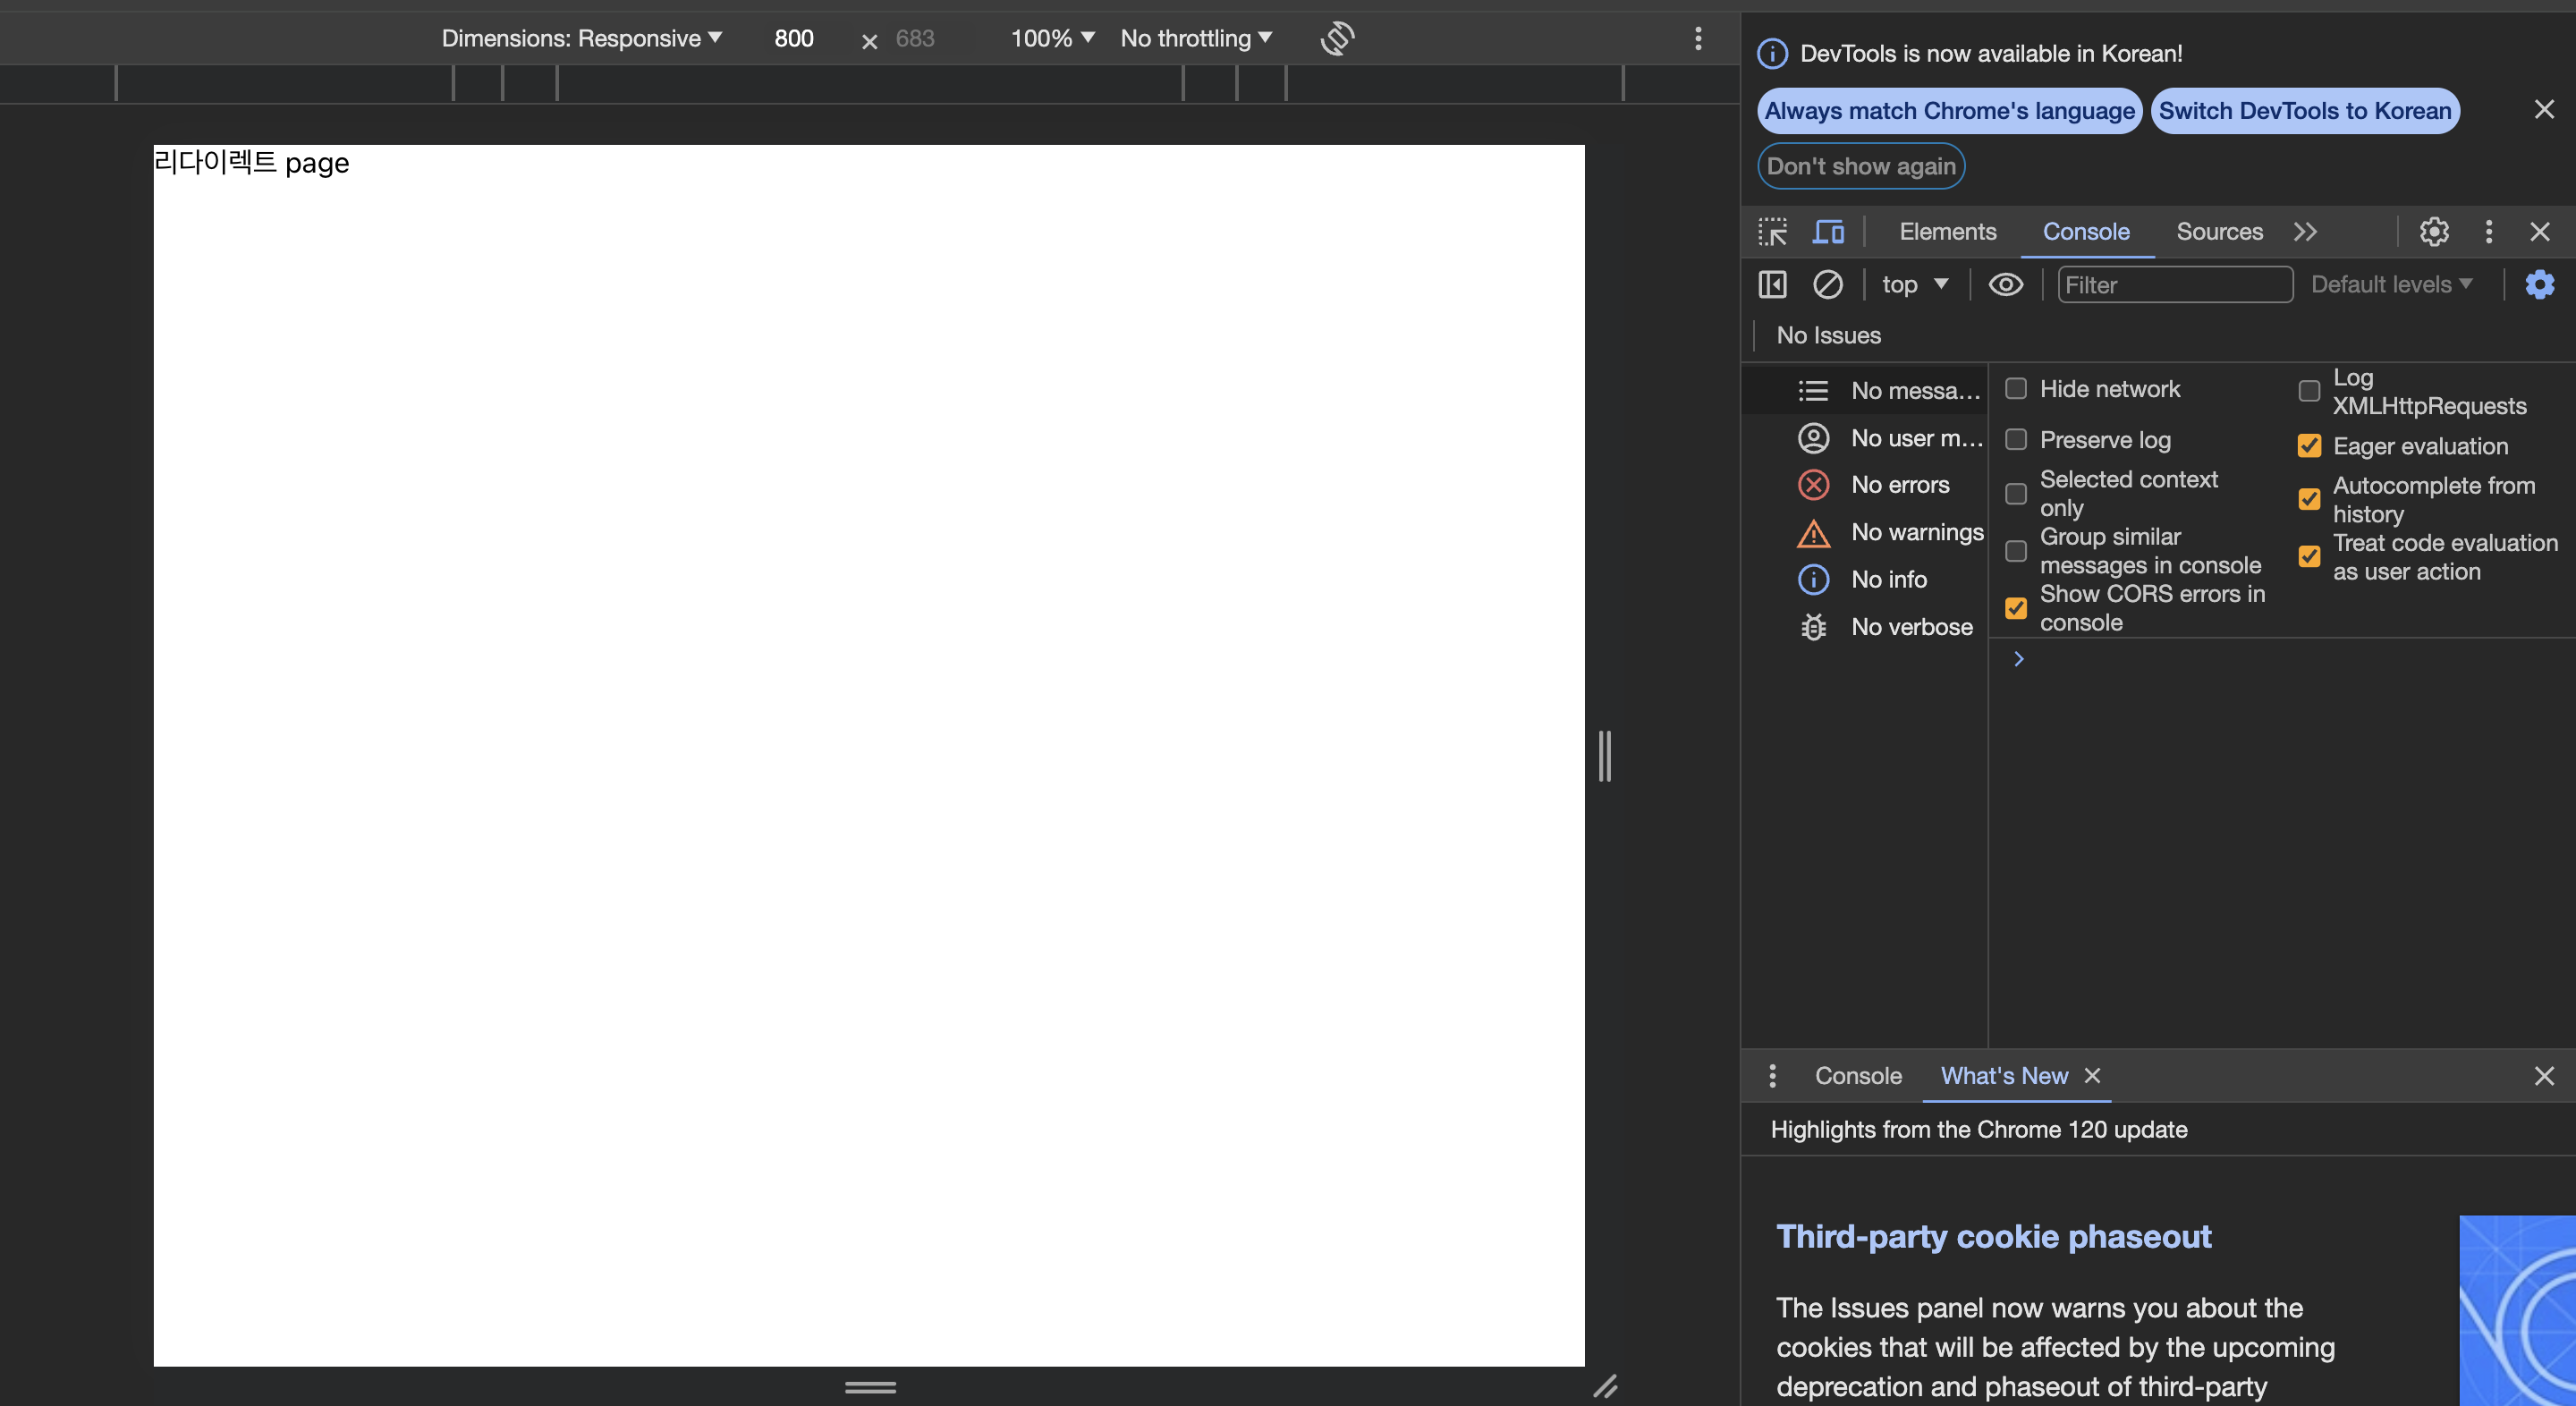Uncheck the Eager evaluation checkbox
This screenshot has height=1406, width=2576.
tap(2309, 446)
